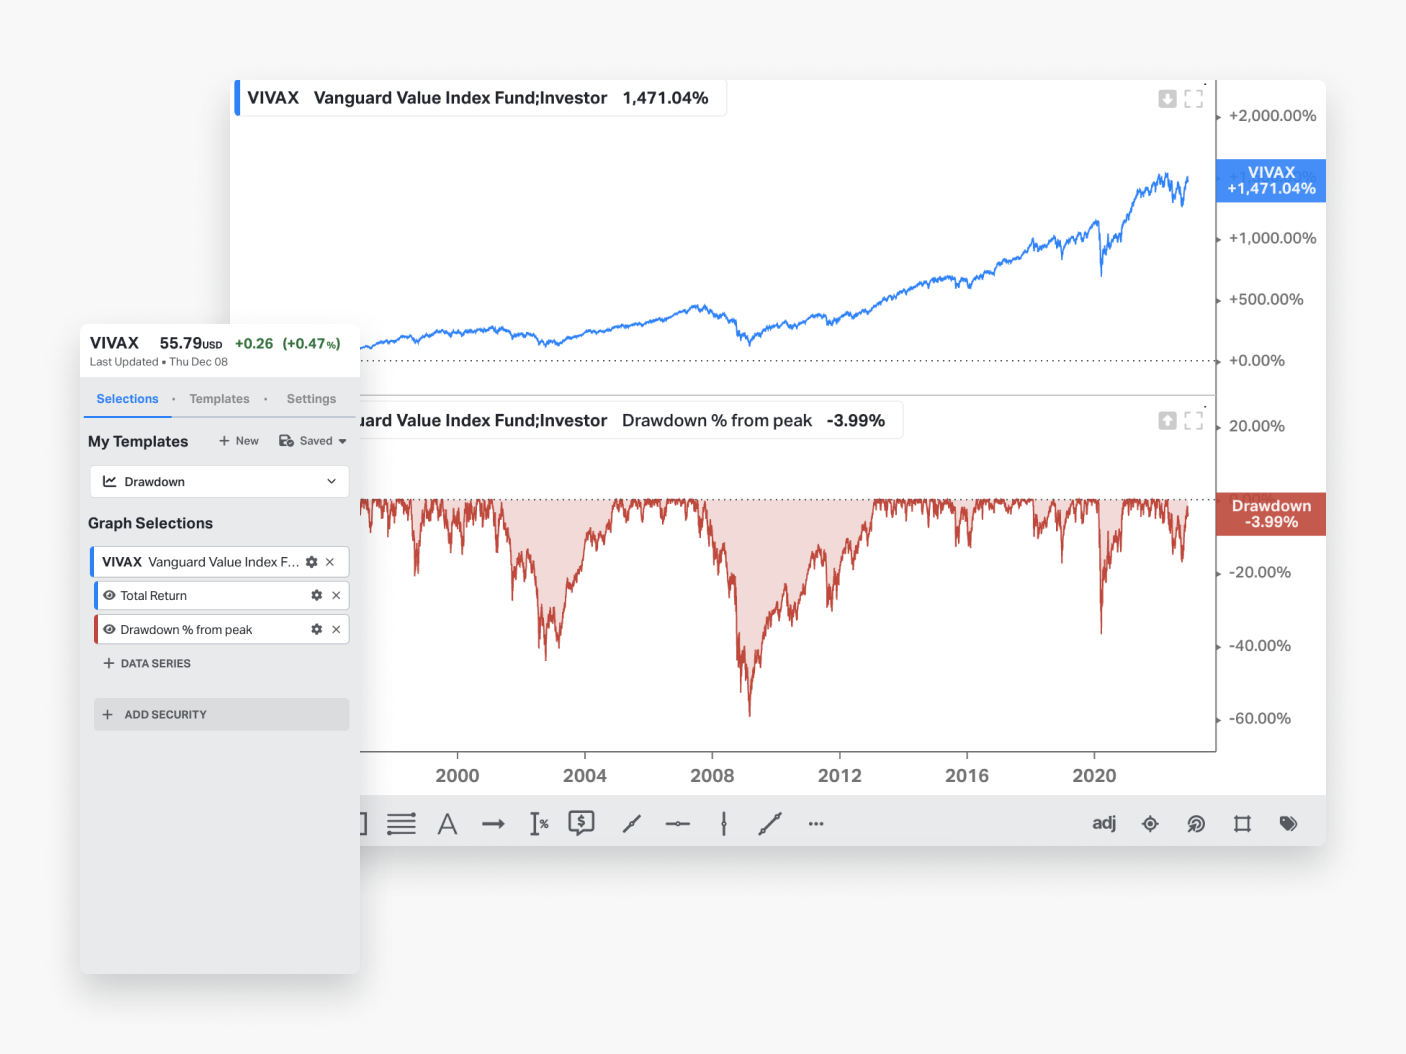
Task: Toggle visibility of Drawdown % from peak
Action: pyautogui.click(x=109, y=629)
